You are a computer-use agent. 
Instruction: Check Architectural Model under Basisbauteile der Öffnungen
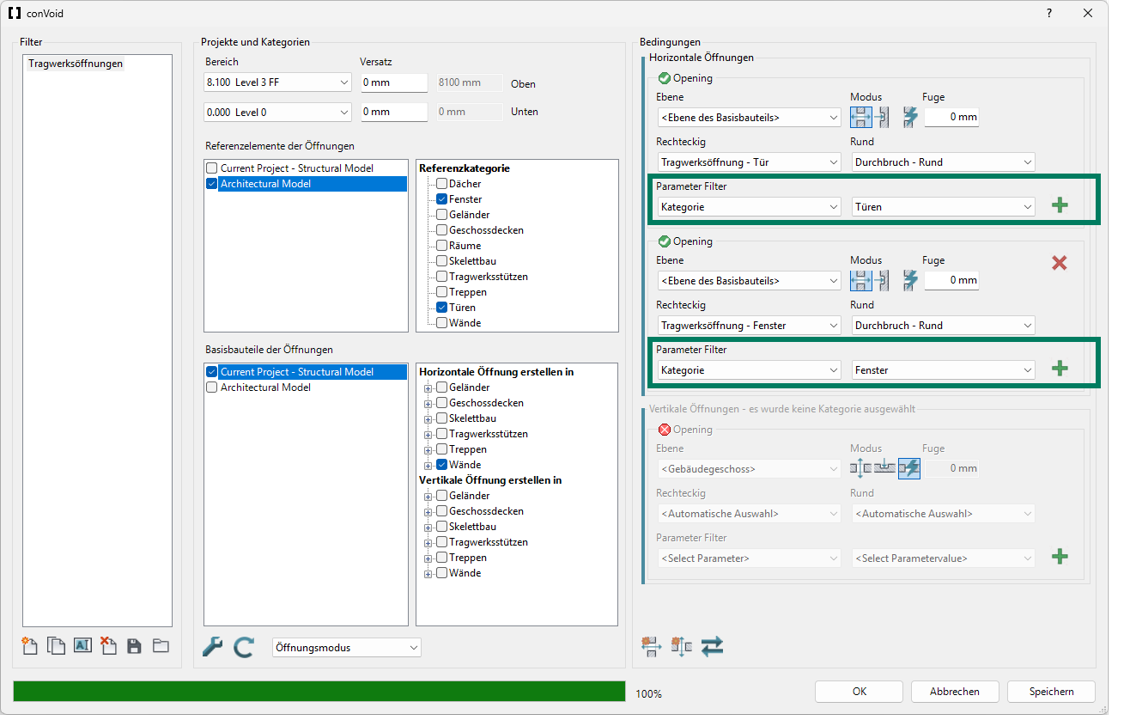tap(212, 387)
